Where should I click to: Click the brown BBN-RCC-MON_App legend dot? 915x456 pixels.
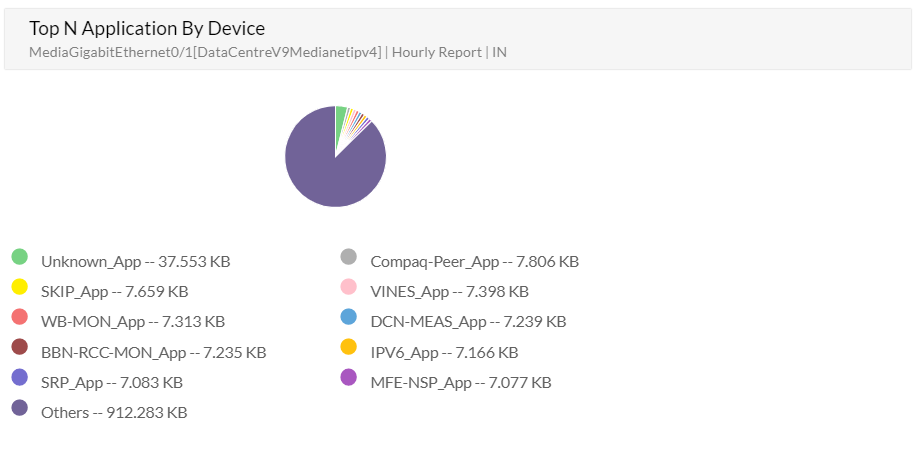point(19,347)
